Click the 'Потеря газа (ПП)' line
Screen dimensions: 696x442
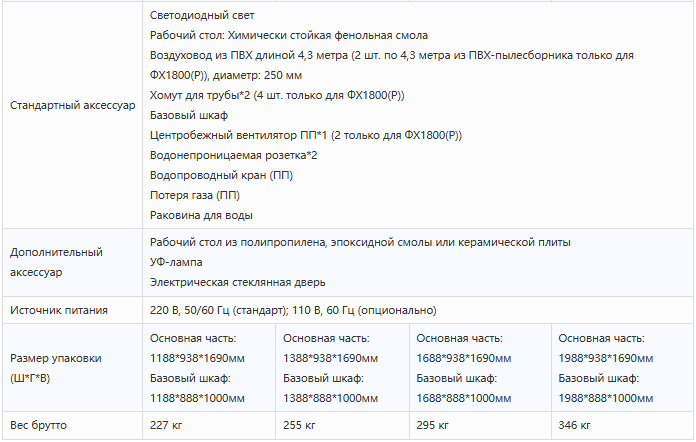tap(195, 195)
